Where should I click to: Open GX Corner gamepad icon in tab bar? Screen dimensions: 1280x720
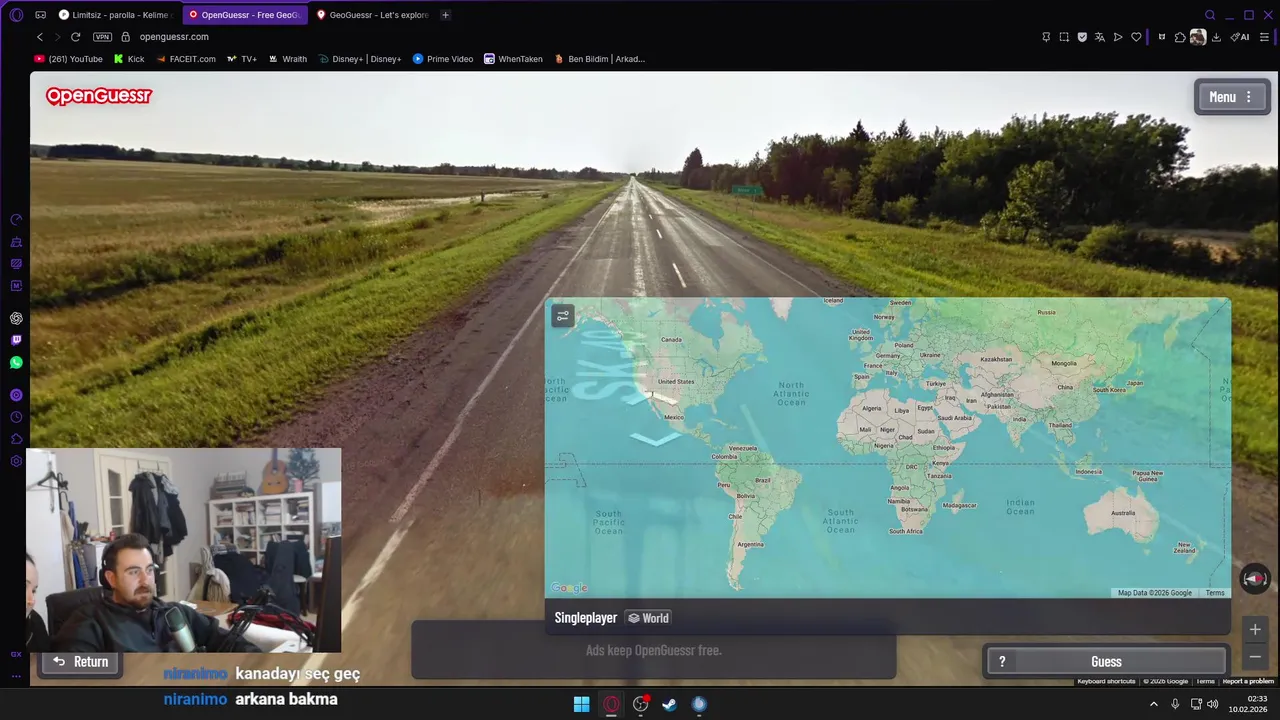(x=40, y=15)
